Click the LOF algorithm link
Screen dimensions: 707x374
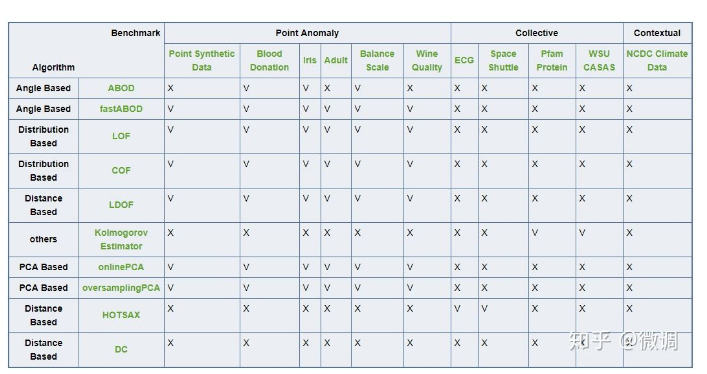(121, 136)
